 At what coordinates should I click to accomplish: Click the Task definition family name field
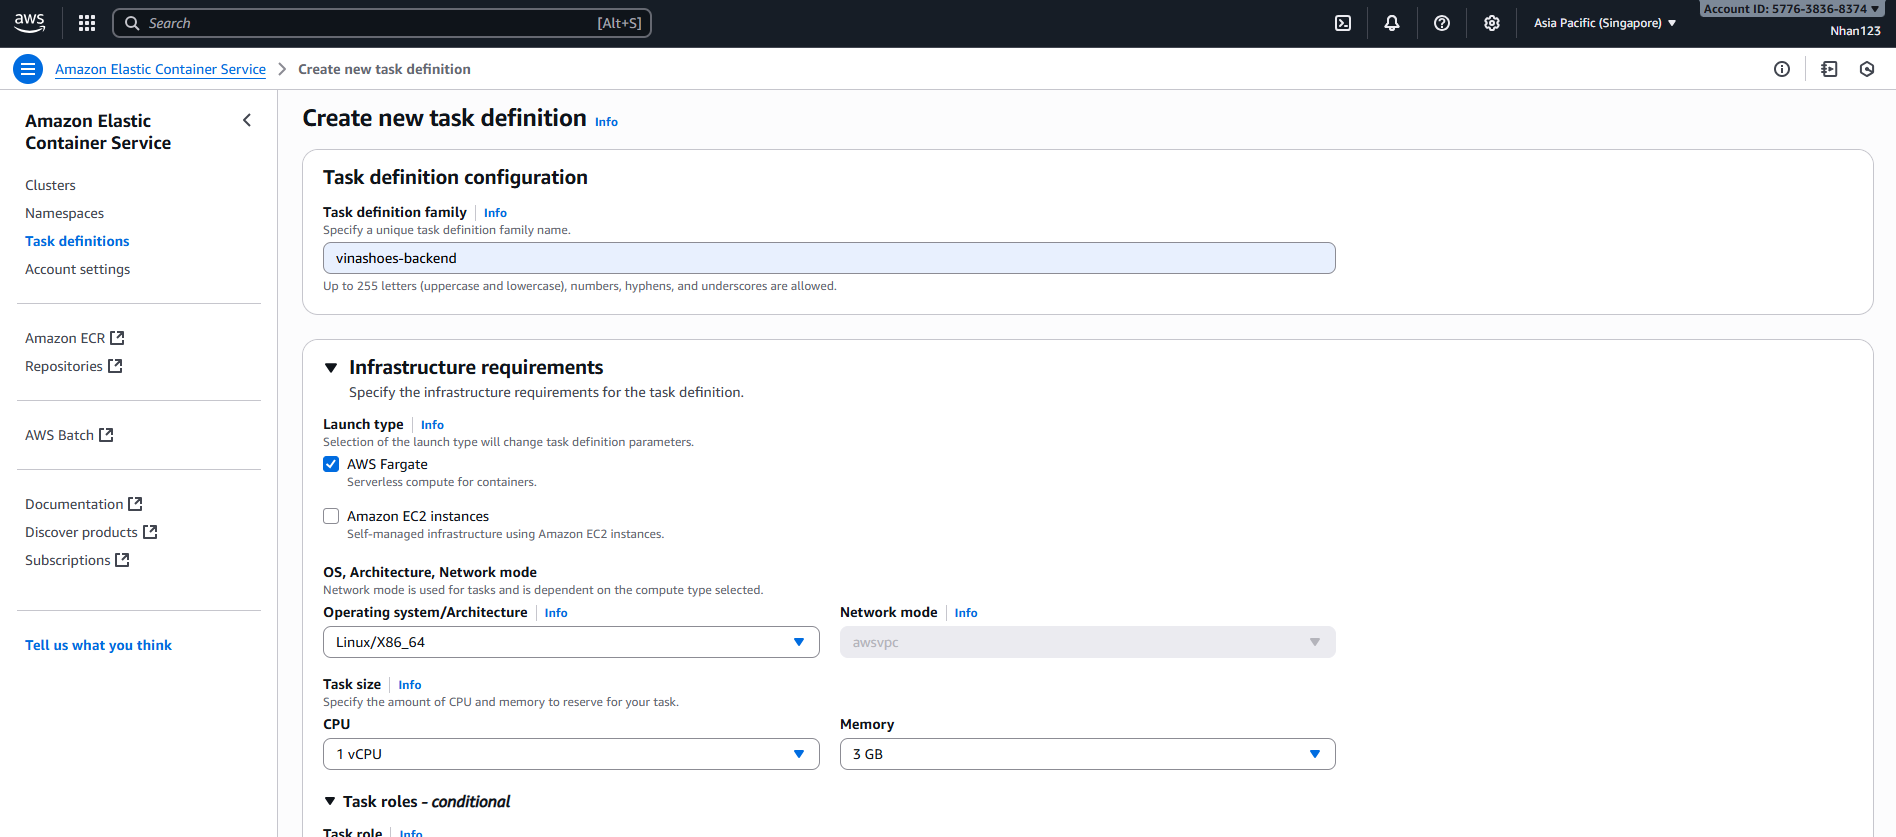829,258
